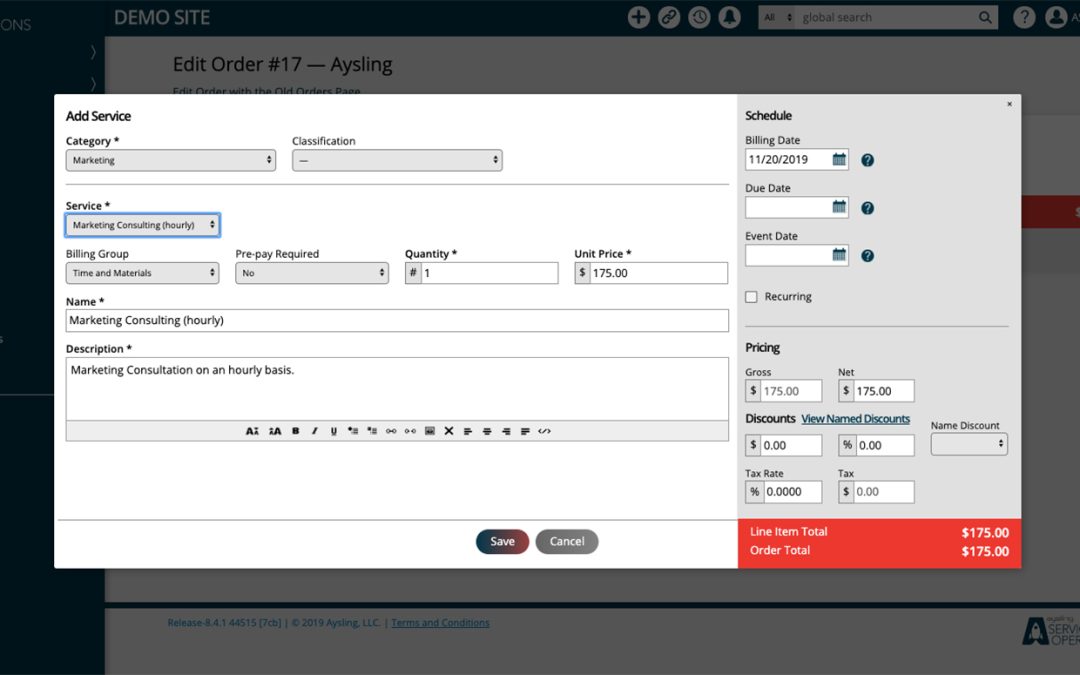Image resolution: width=1080 pixels, height=675 pixels.
Task: Open the Service dropdown
Action: click(143, 225)
